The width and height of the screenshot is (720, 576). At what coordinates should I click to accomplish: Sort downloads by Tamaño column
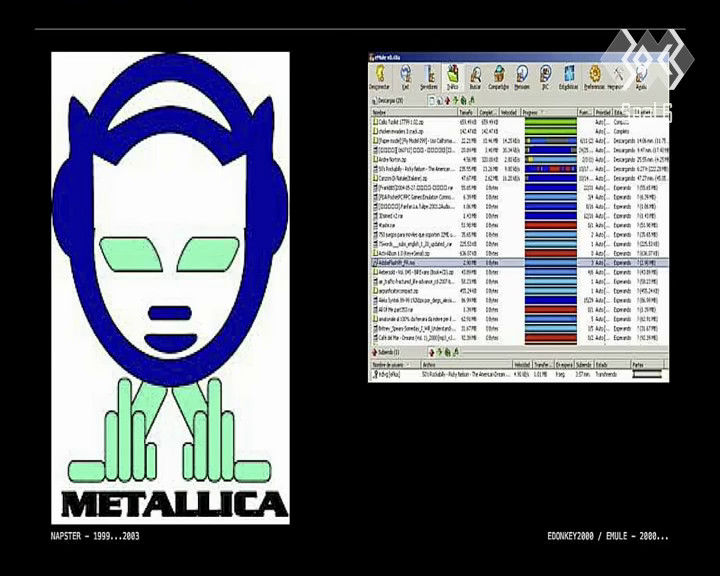pyautogui.click(x=467, y=112)
